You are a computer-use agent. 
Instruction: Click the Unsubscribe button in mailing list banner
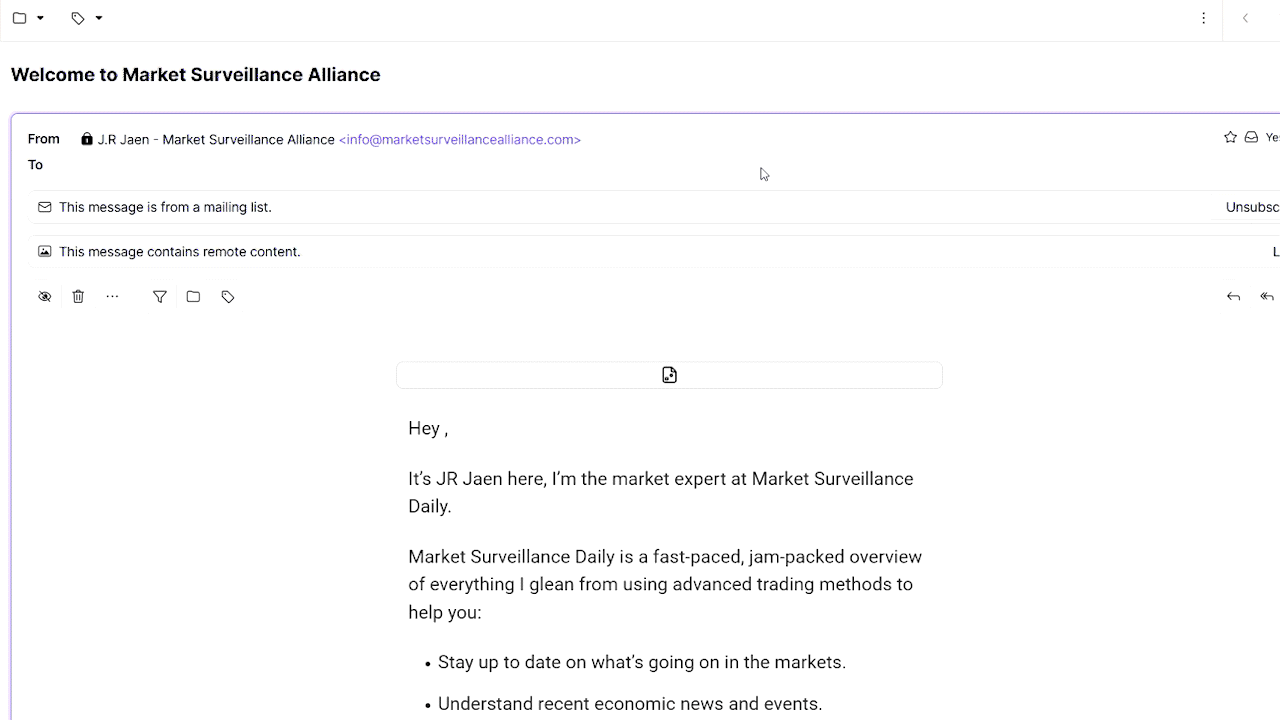coord(1252,207)
